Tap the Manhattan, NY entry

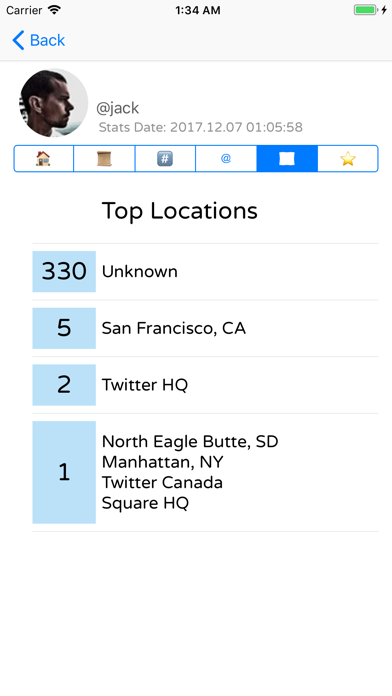click(162, 462)
